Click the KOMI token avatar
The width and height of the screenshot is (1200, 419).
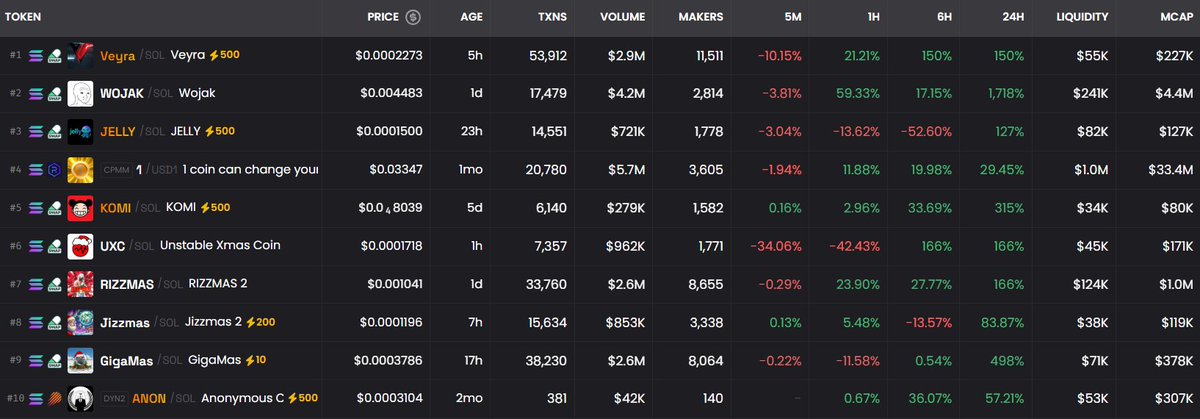tap(81, 208)
